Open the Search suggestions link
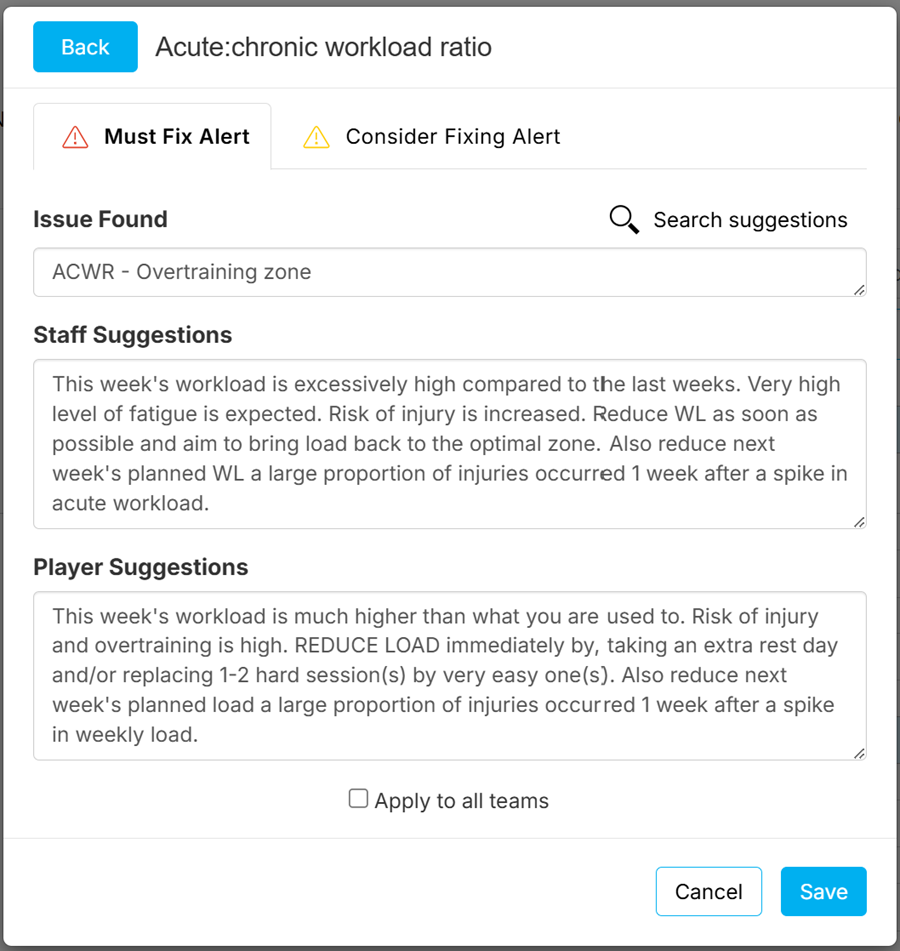This screenshot has width=900, height=951. 750,220
